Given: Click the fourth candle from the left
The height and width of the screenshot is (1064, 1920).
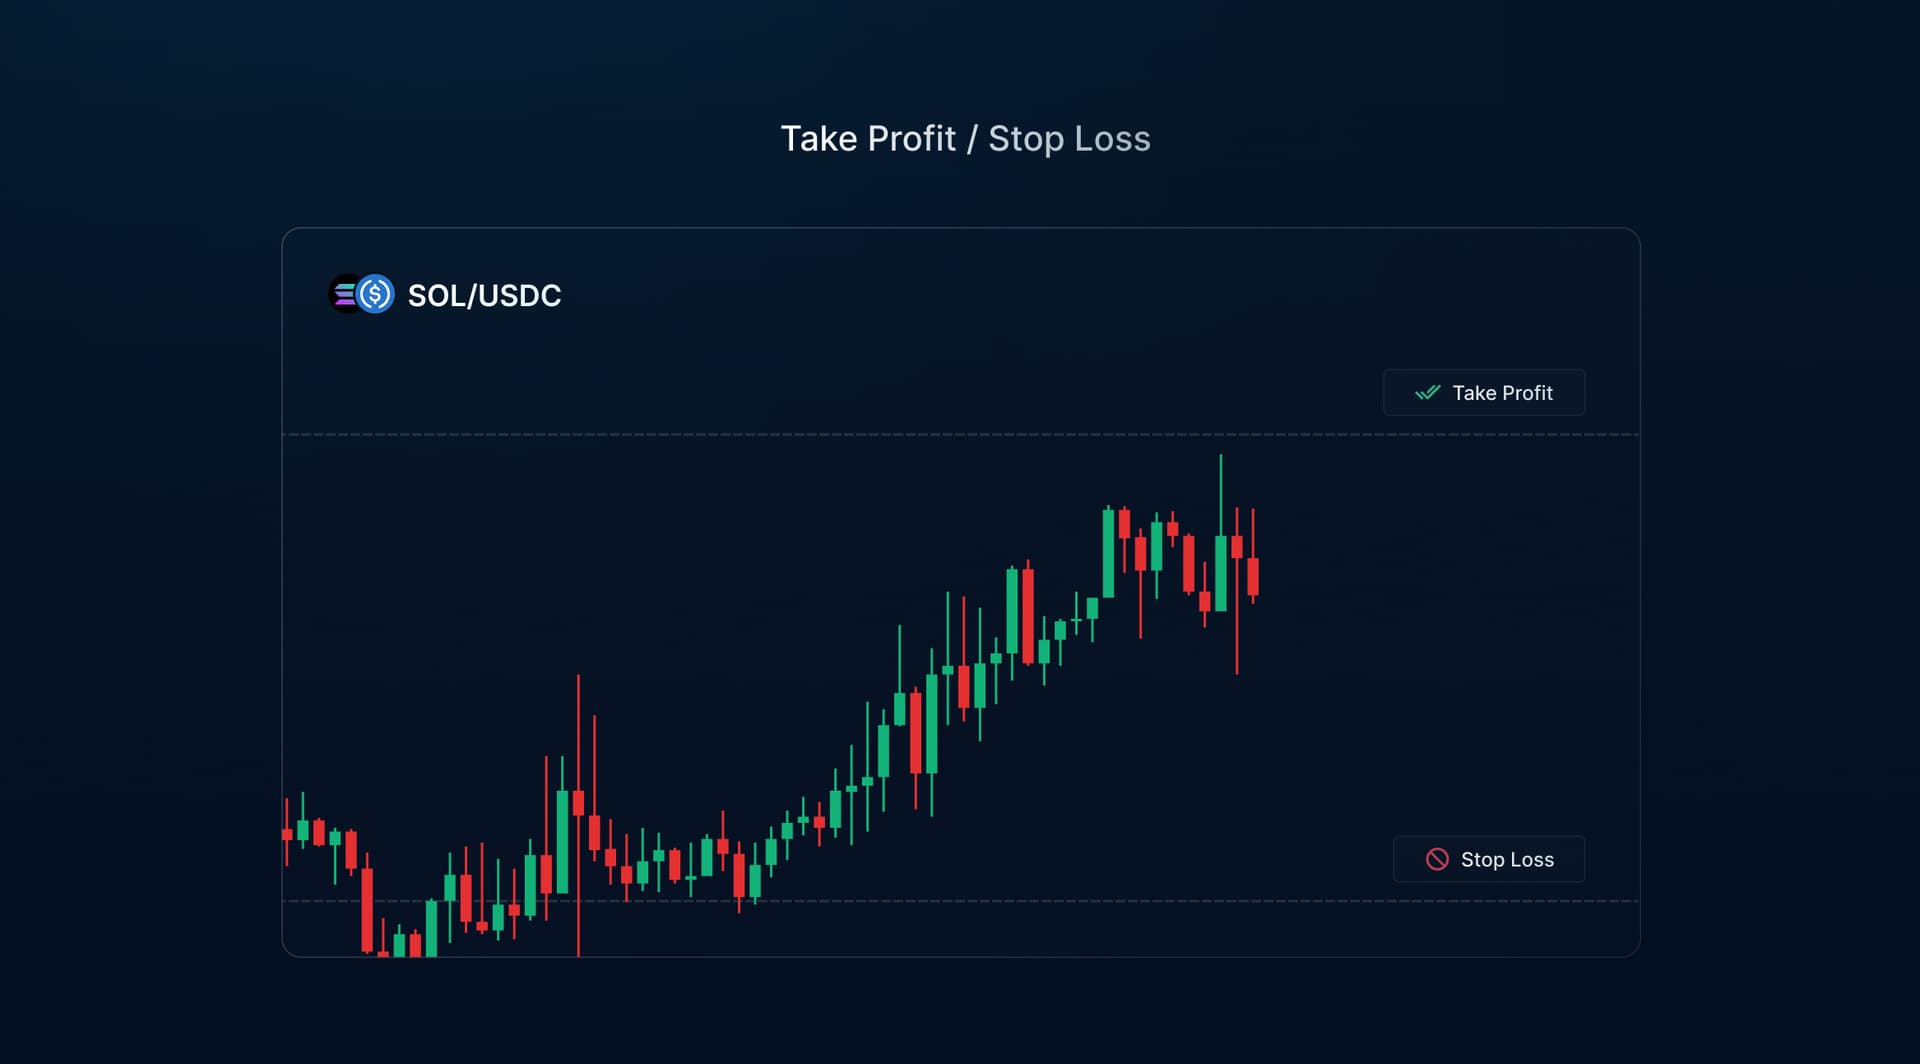Looking at the screenshot, I should pos(335,838).
